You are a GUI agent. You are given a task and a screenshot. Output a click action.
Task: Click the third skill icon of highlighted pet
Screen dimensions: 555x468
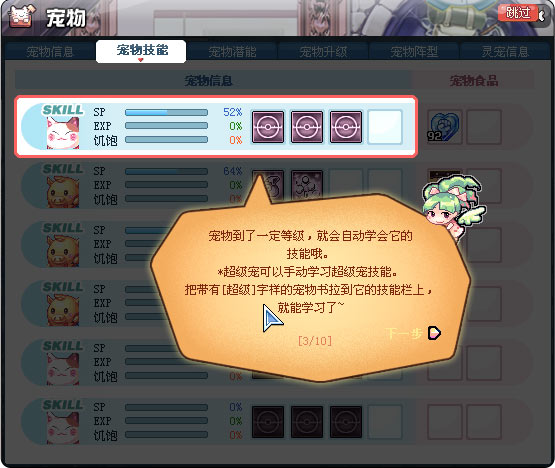[x=346, y=127]
